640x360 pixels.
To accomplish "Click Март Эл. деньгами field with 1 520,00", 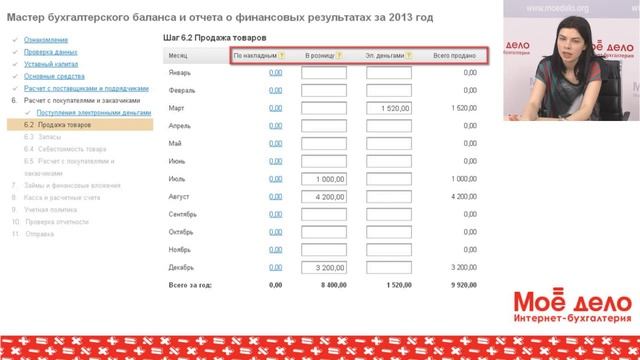I will 389,108.
